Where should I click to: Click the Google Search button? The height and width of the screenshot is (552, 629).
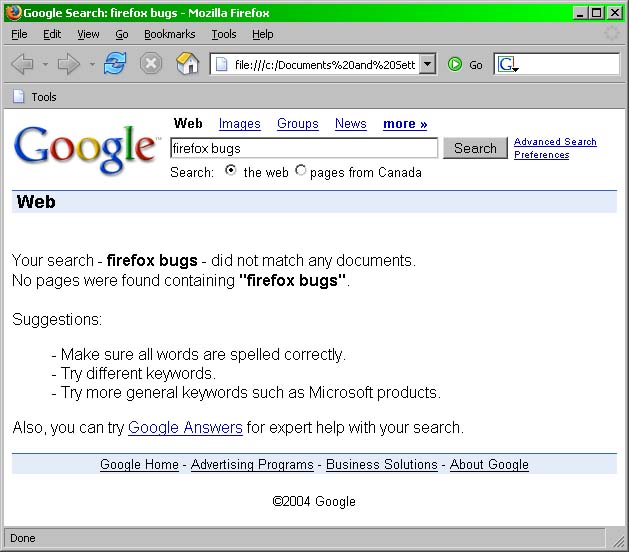(475, 148)
